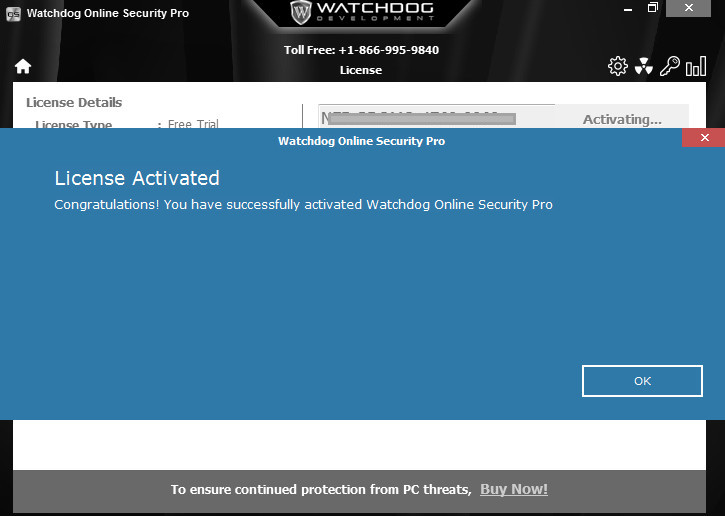Click the Toll Free phone number text
This screenshot has height=516, width=725.
pos(362,50)
